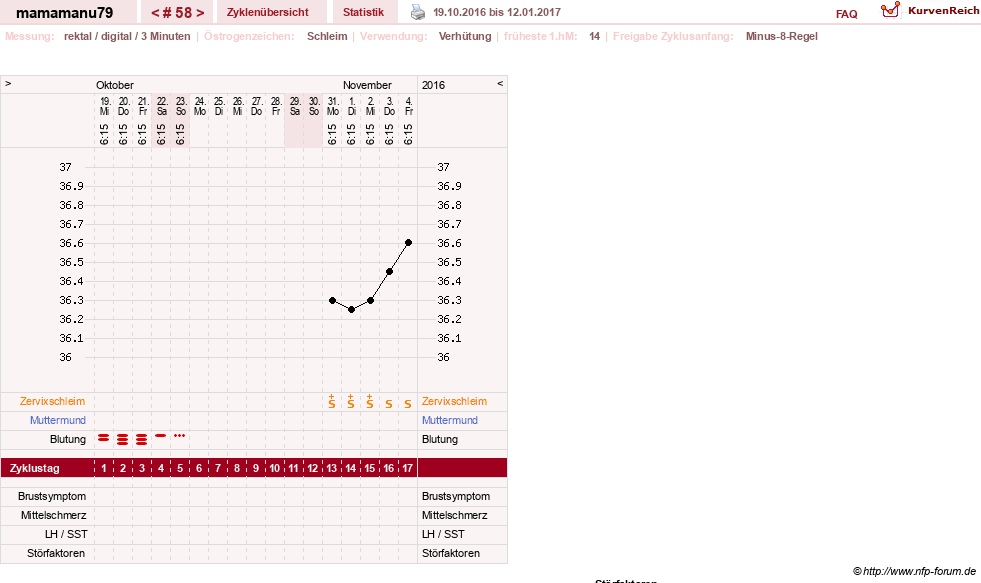
Task: Select temperature point at 36.45 on day 16
Action: click(389, 271)
